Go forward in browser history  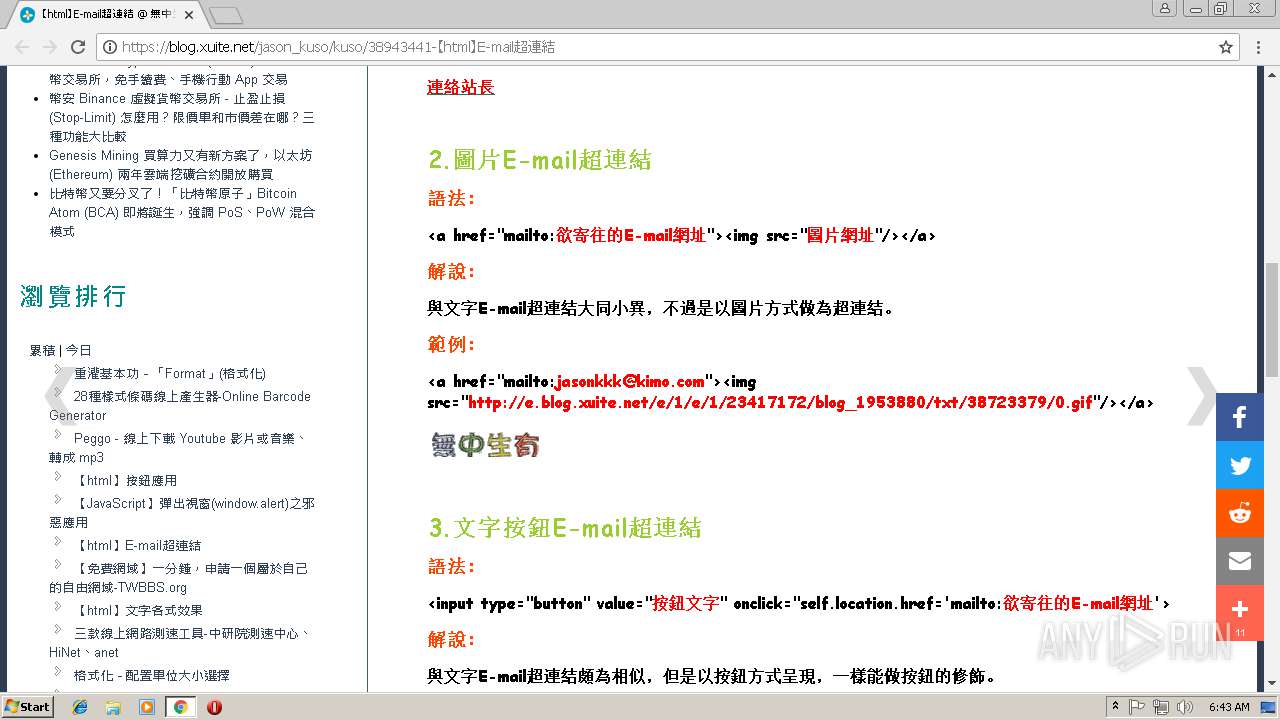point(50,47)
